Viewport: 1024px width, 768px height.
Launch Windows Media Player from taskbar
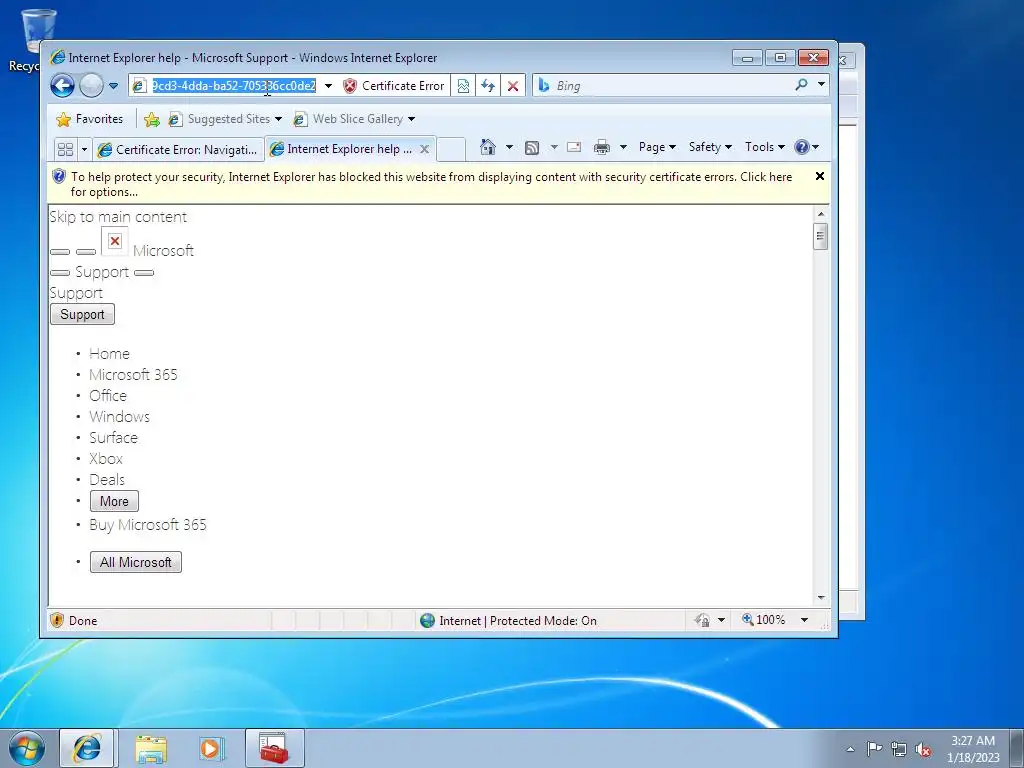coord(211,748)
